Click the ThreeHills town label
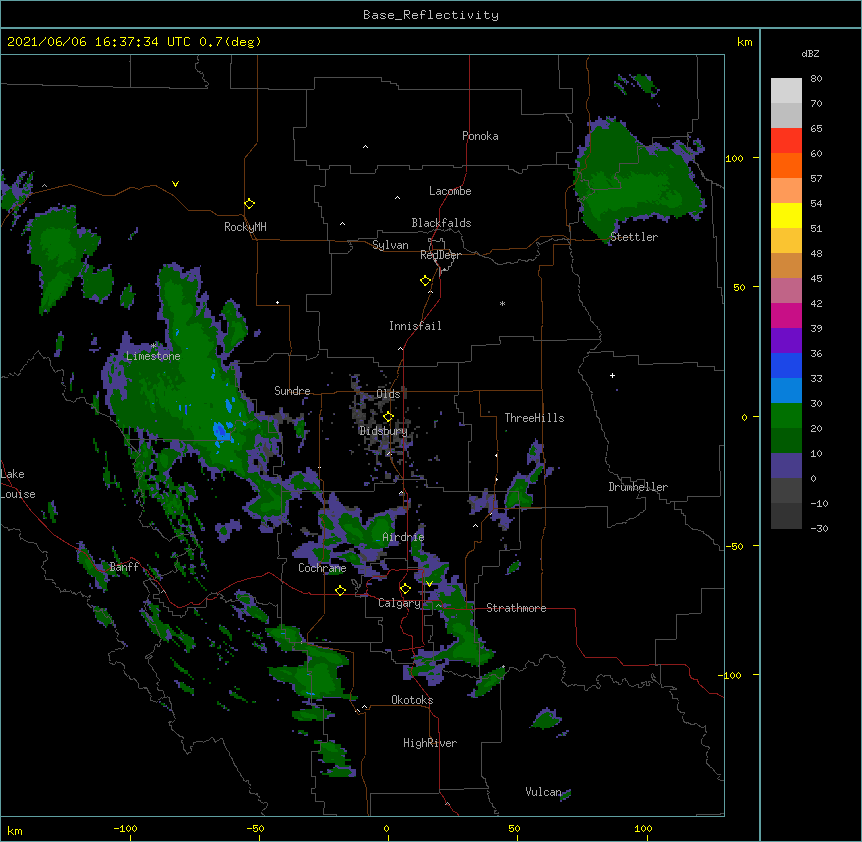 [x=534, y=418]
